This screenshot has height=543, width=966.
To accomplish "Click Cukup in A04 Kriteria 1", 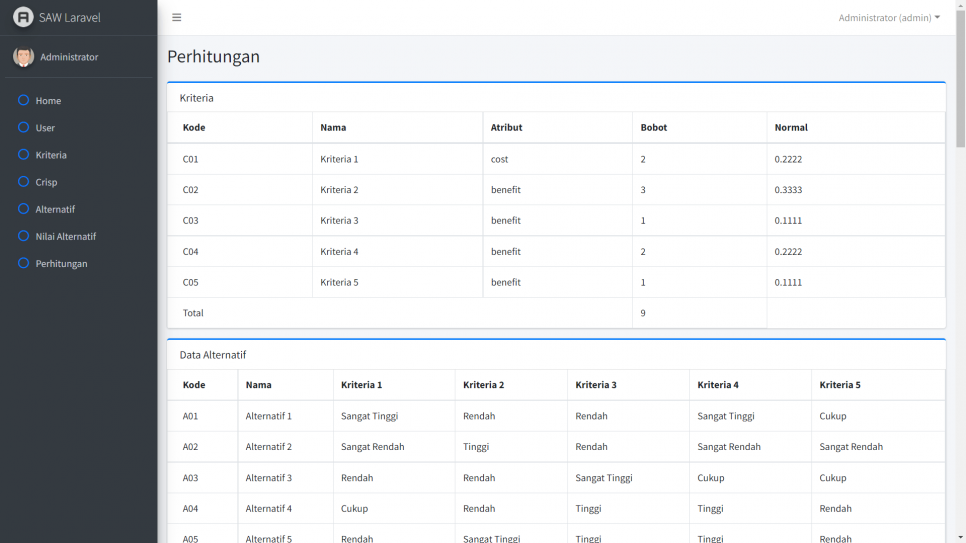I will coord(354,508).
